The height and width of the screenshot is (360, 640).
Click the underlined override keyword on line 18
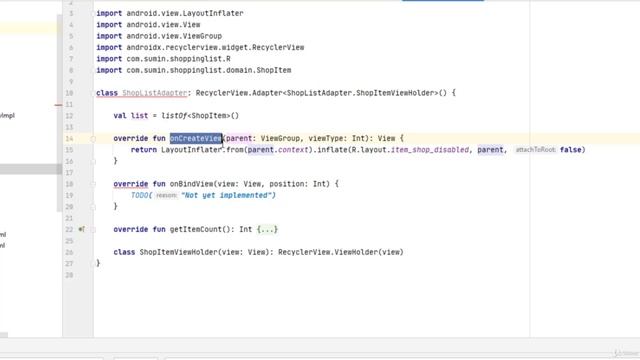131,184
